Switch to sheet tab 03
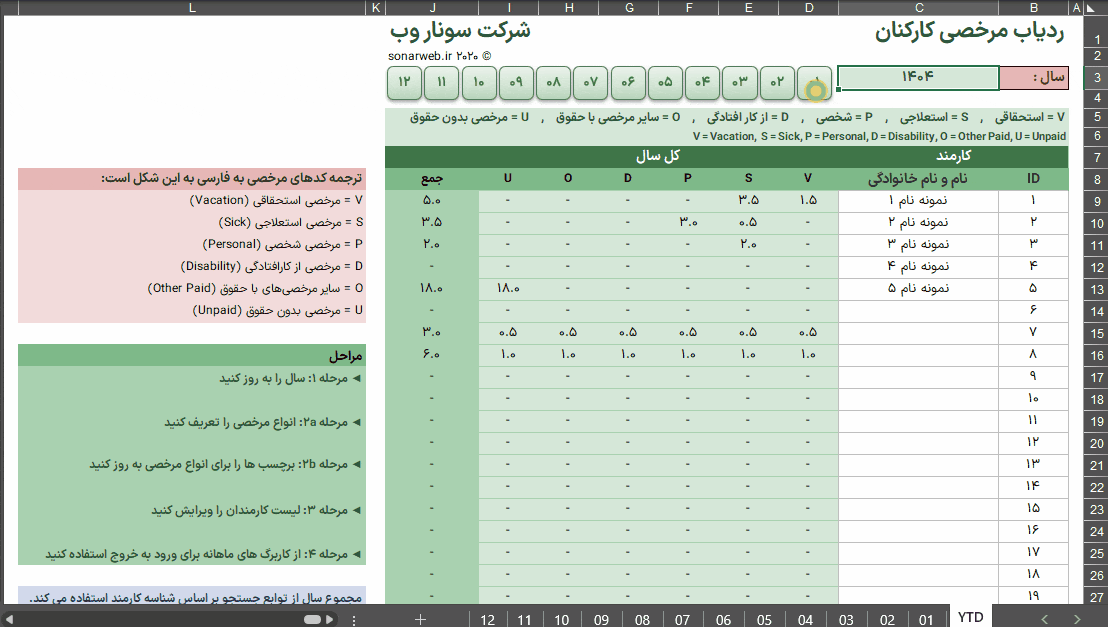Viewport: 1108px width, 627px height. [x=847, y=619]
